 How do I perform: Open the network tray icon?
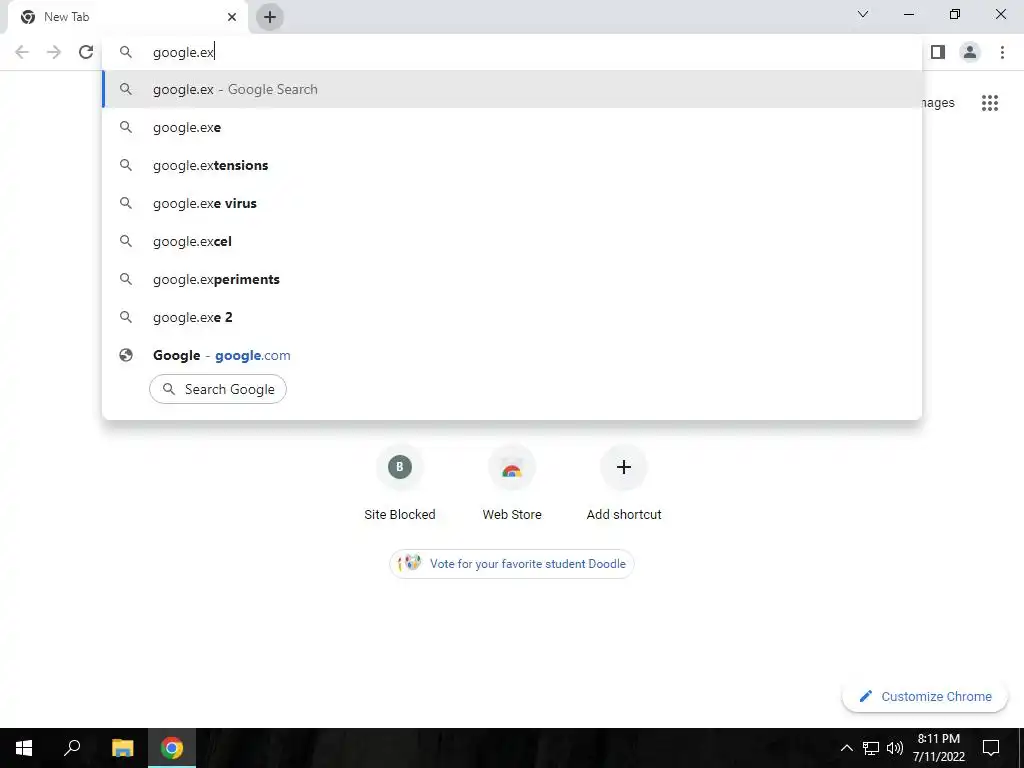pyautogui.click(x=871, y=748)
